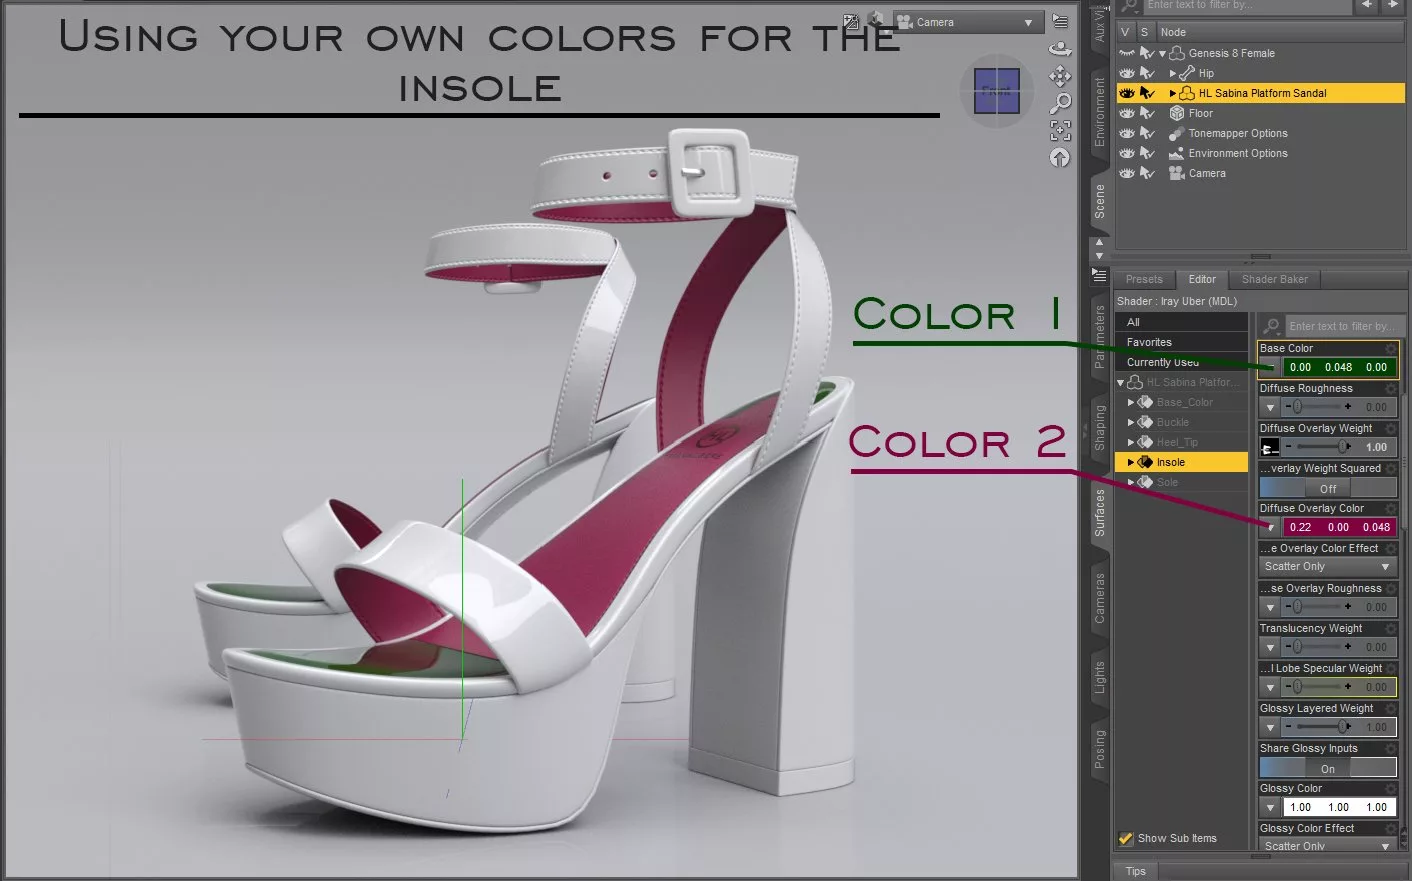Screen dimensions: 1412x881
Task: Click the Front face of the view cube
Action: [996, 91]
